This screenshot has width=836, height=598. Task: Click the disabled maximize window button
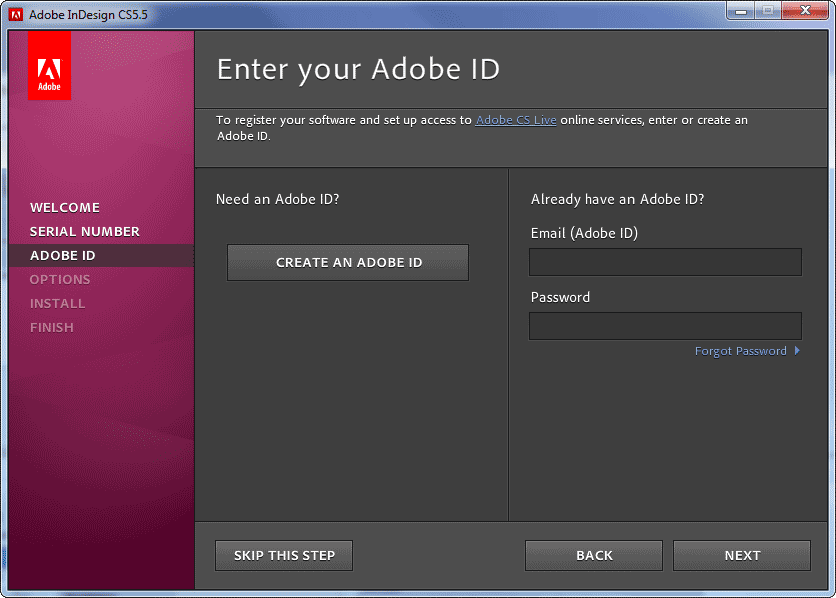point(768,11)
